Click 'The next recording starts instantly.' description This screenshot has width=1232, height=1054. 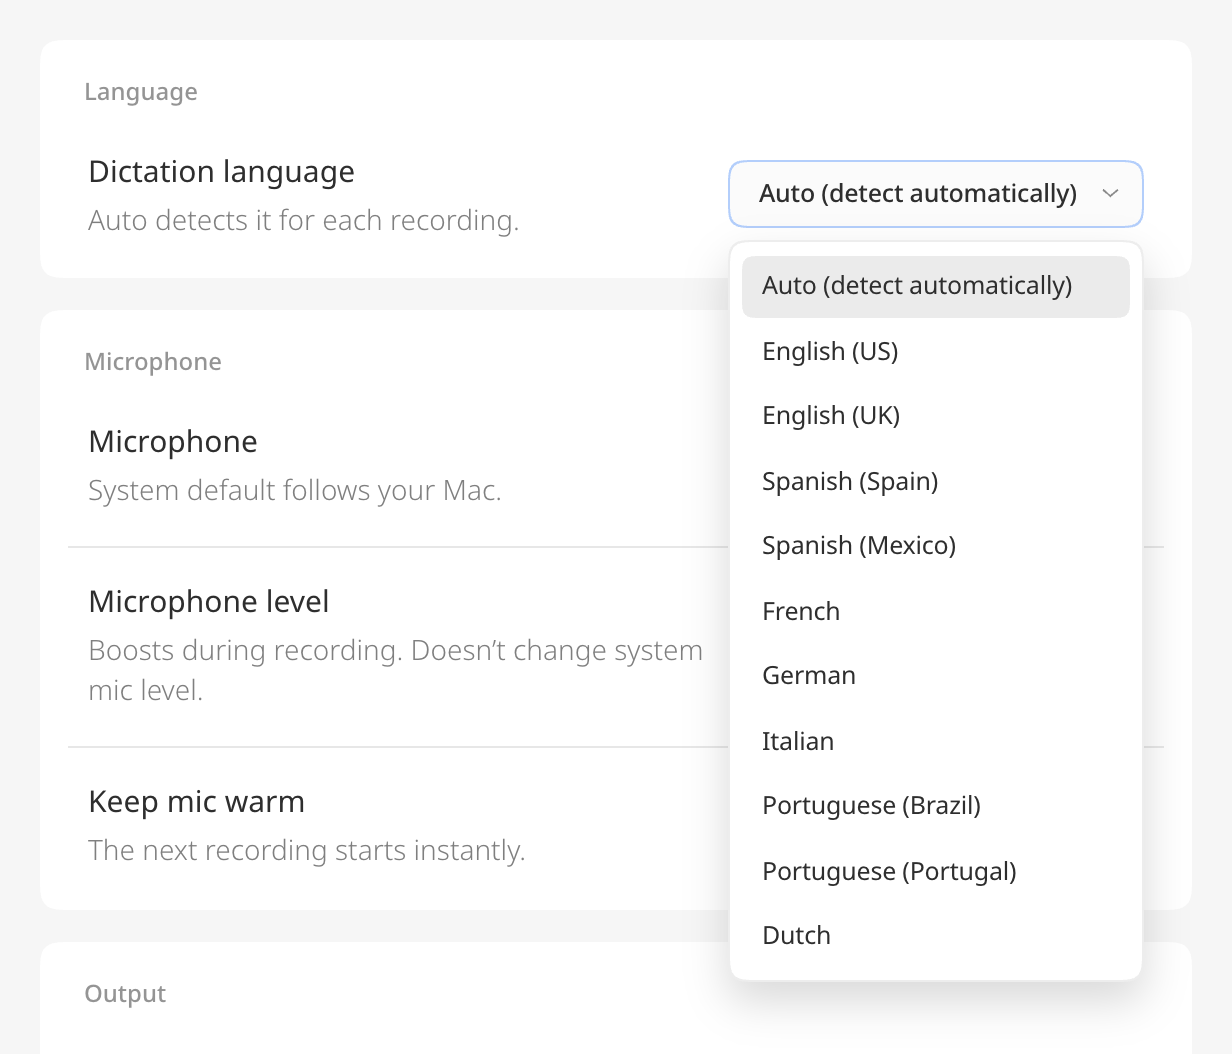pyautogui.click(x=307, y=851)
